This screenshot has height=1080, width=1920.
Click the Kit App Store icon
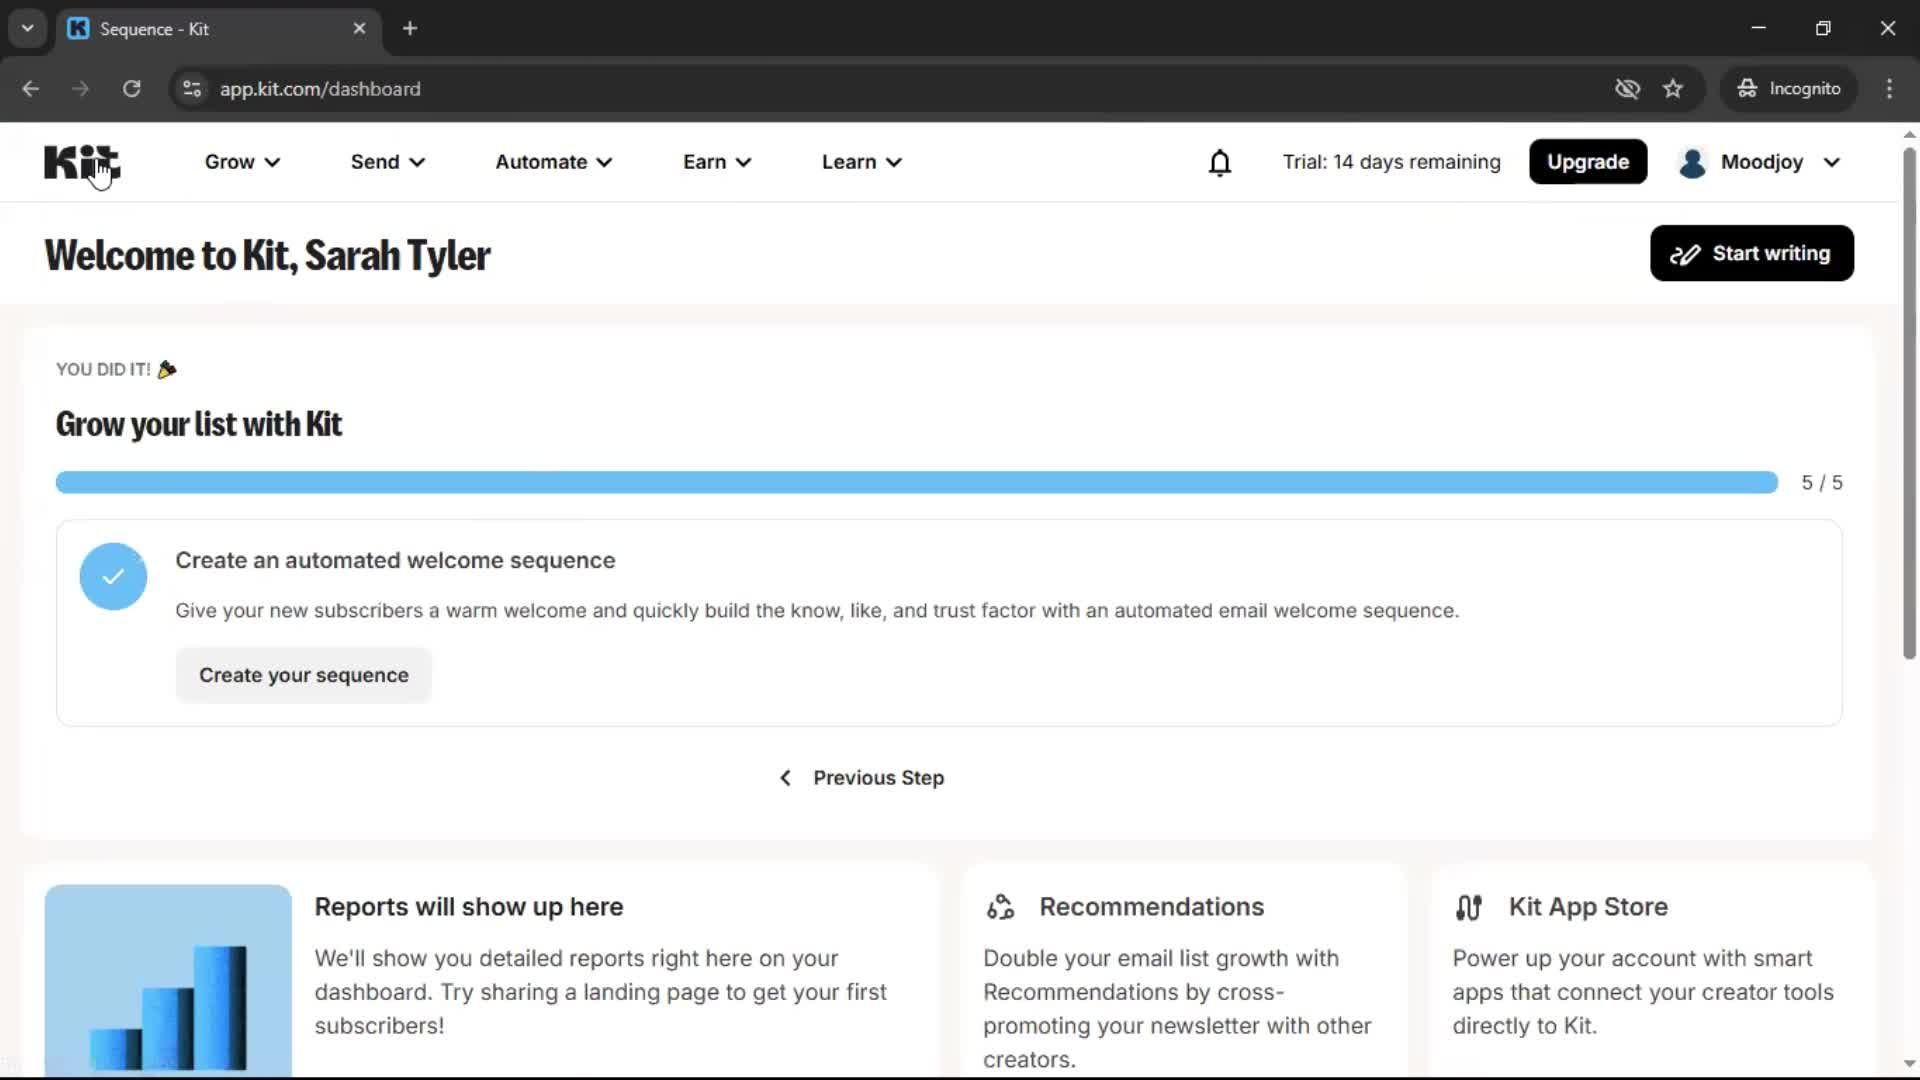click(x=1468, y=907)
